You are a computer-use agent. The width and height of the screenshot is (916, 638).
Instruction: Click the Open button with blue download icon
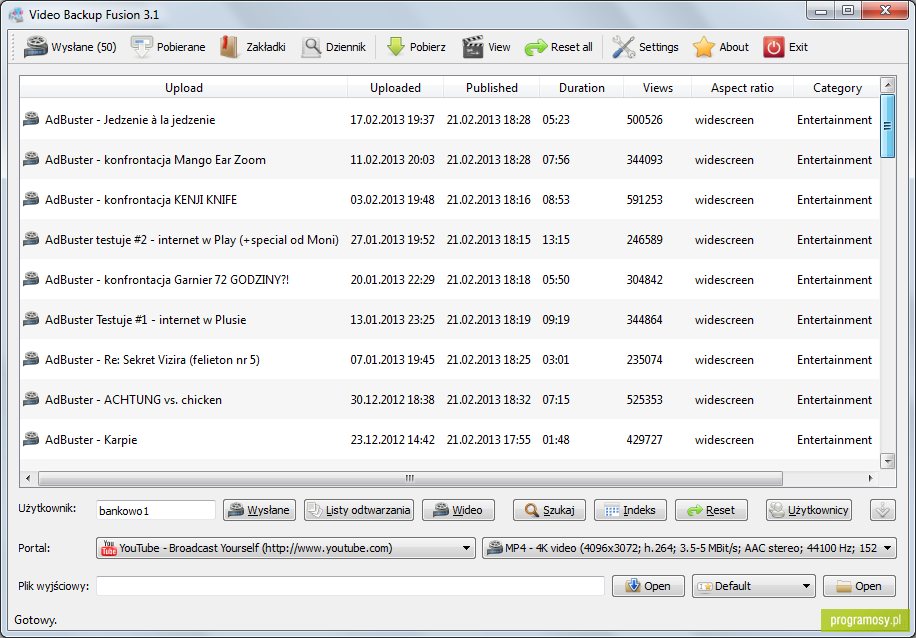click(648, 586)
